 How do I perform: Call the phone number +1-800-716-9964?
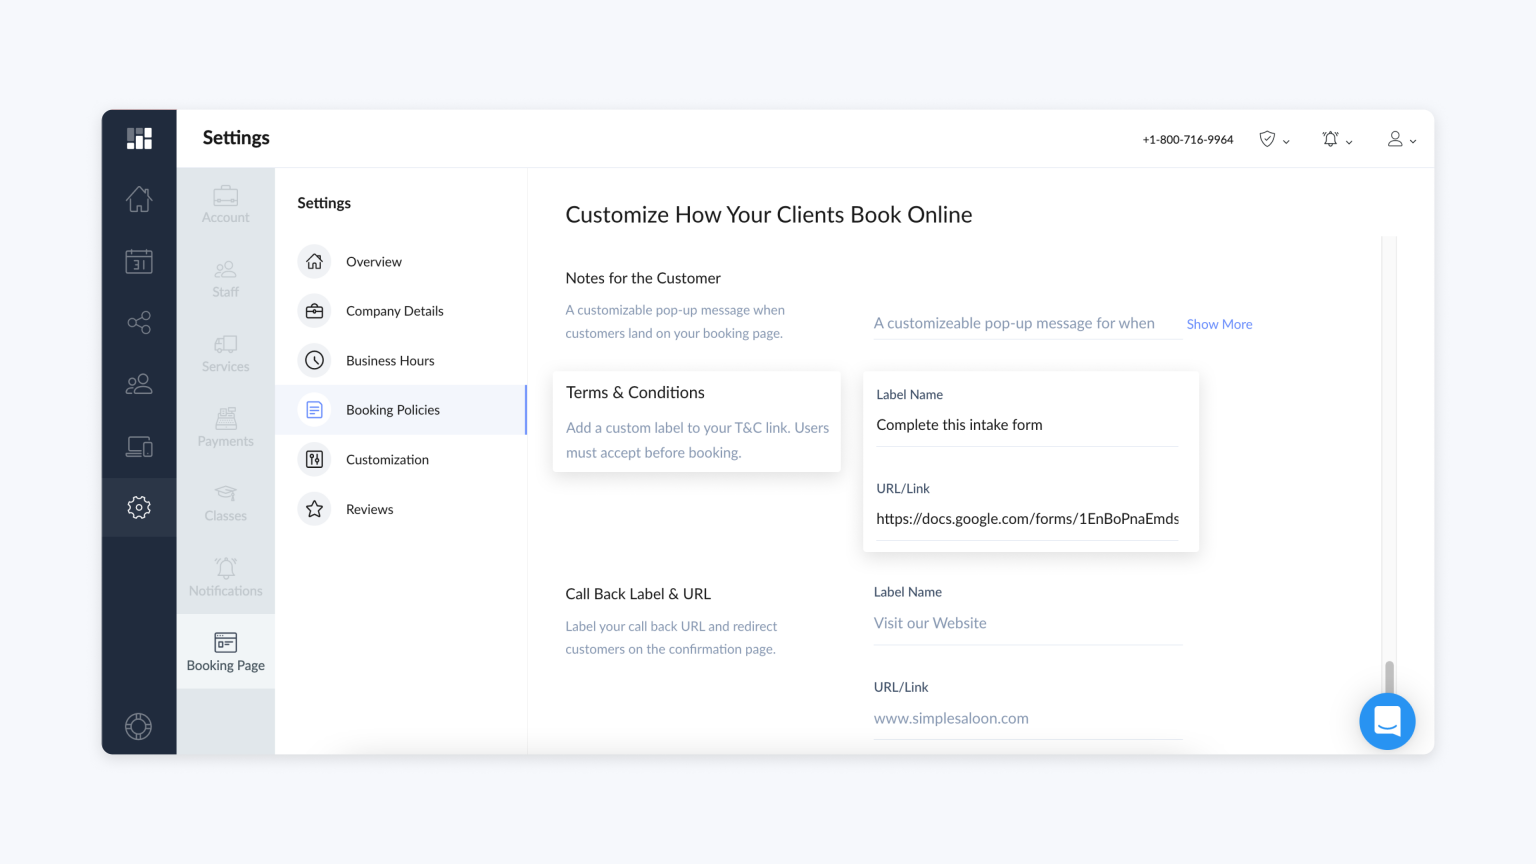click(x=1187, y=139)
